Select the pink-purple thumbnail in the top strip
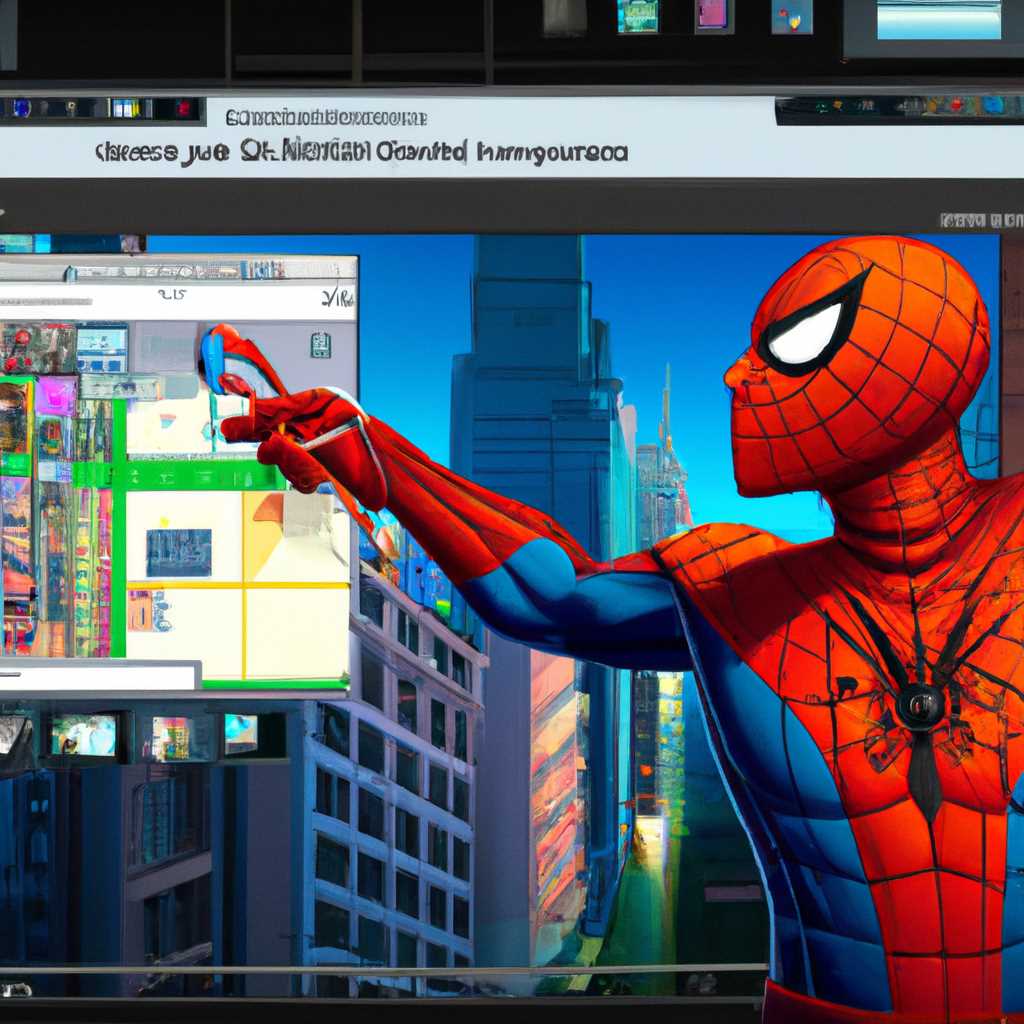Image resolution: width=1024 pixels, height=1024 pixels. tap(712, 15)
